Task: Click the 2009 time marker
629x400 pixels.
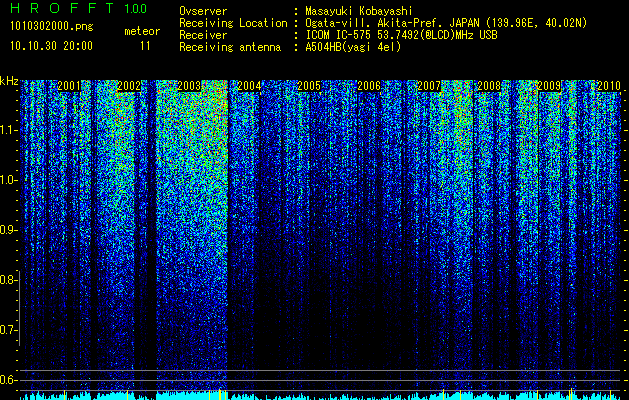Action: (x=549, y=86)
